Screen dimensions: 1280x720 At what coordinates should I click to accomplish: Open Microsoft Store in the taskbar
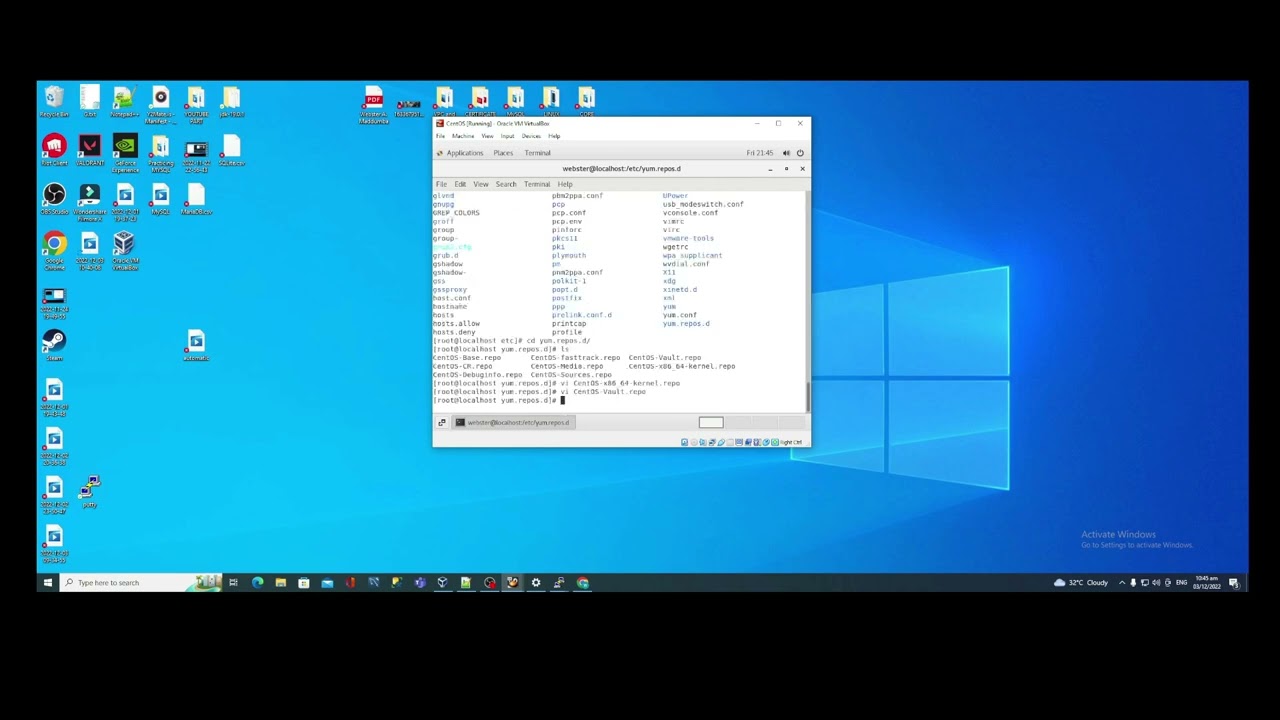[304, 582]
